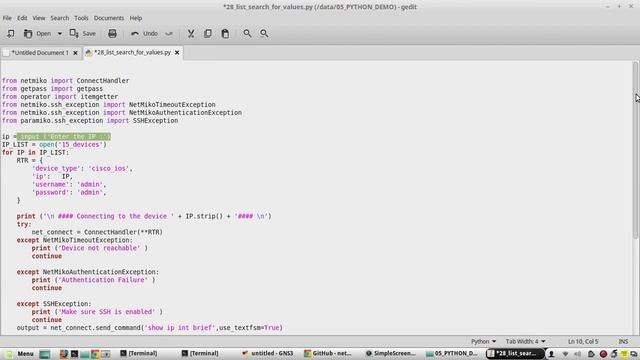This screenshot has width=640, height=360.
Task: Click the text 'from netmiko import ConnectHandler'
Action: [x=65, y=81]
